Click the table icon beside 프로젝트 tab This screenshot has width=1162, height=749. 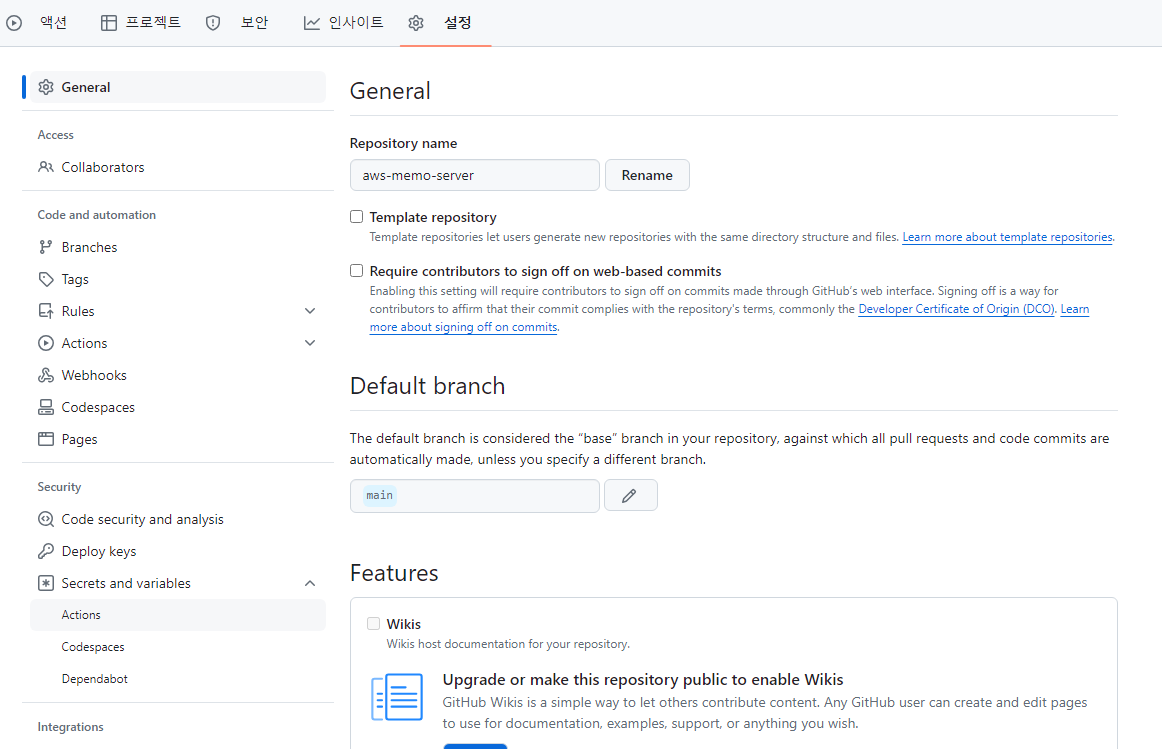click(109, 23)
